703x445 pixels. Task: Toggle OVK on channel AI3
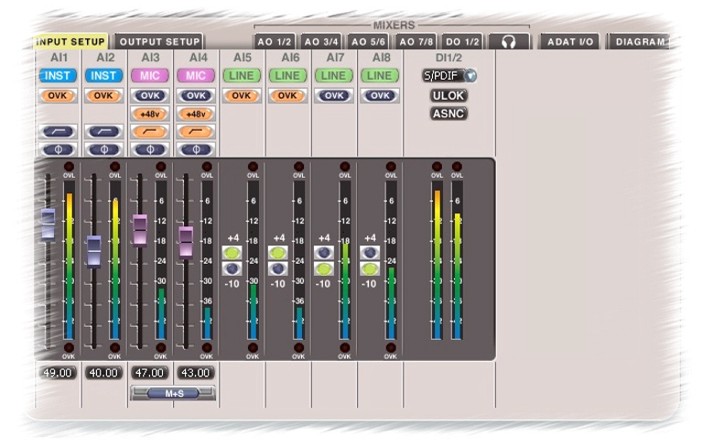150,95
